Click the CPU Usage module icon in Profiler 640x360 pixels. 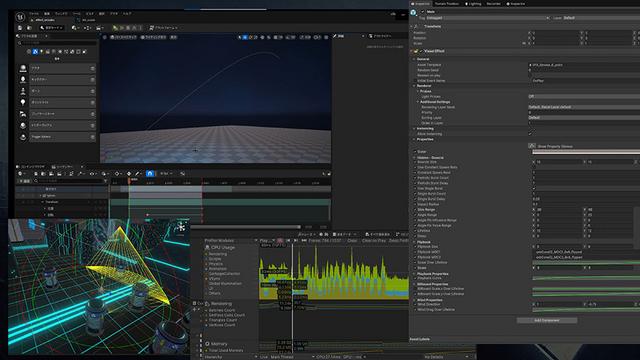207,247
